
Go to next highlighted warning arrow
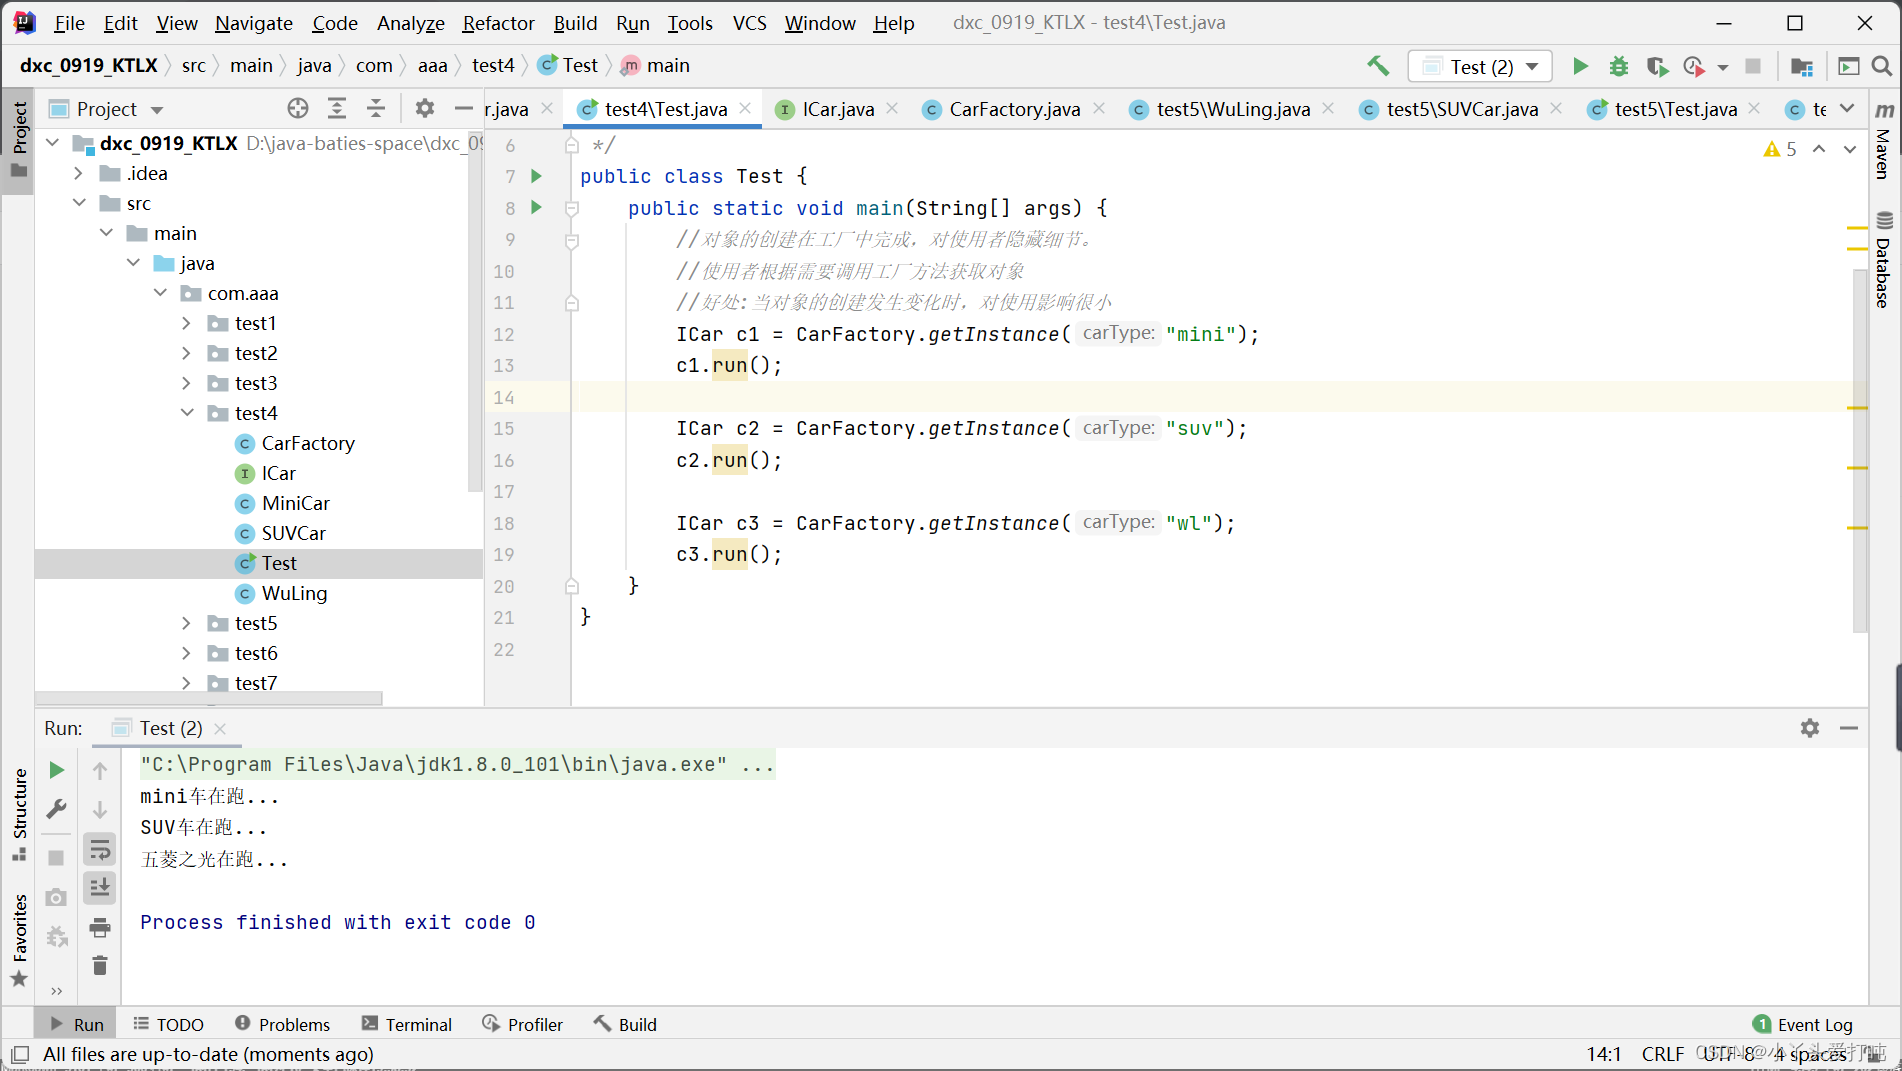tap(1850, 149)
